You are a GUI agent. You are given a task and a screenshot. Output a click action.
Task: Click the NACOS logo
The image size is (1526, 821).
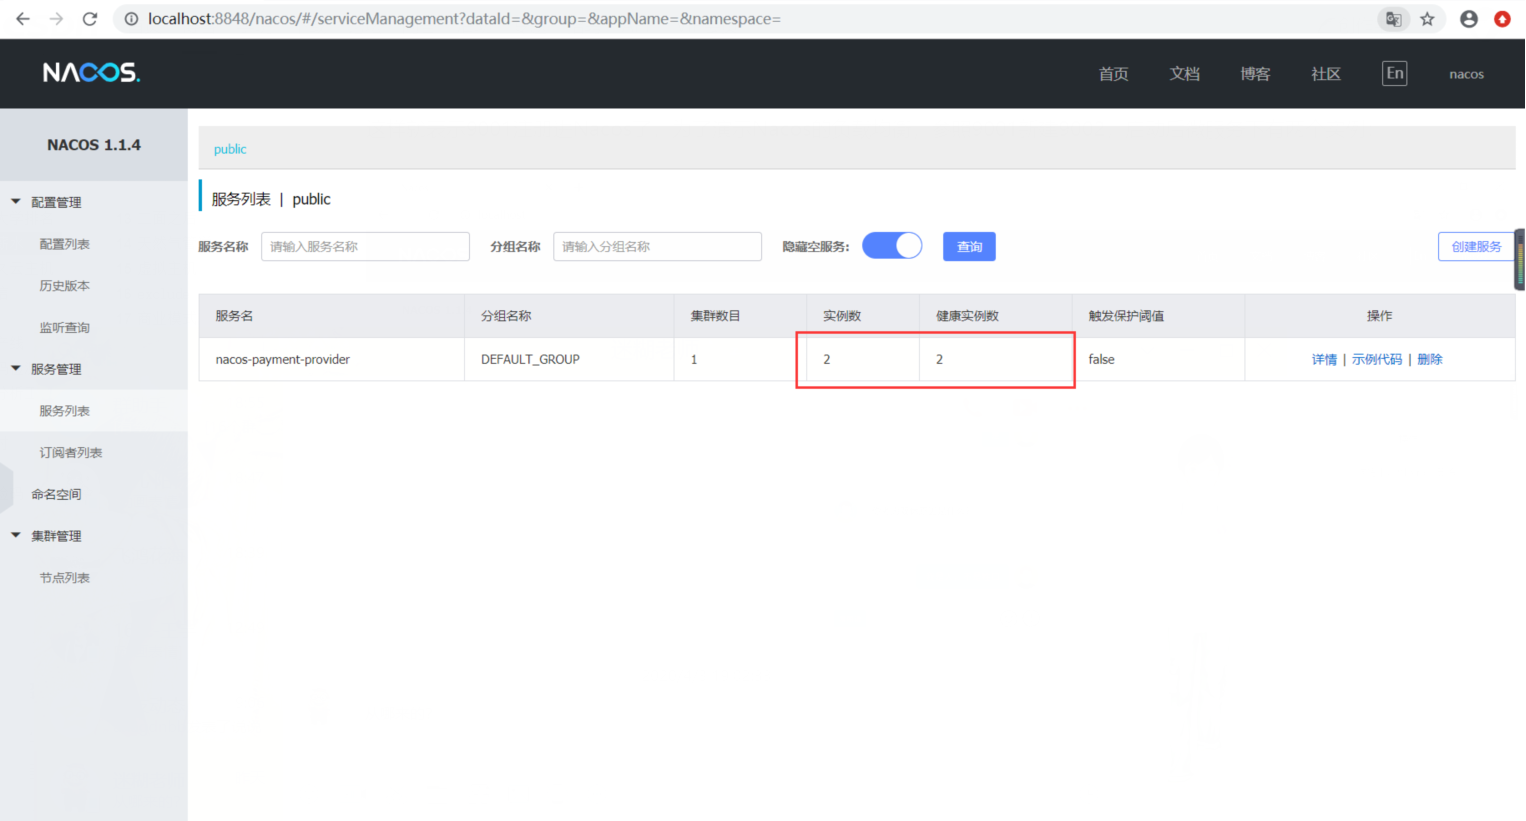click(x=91, y=73)
